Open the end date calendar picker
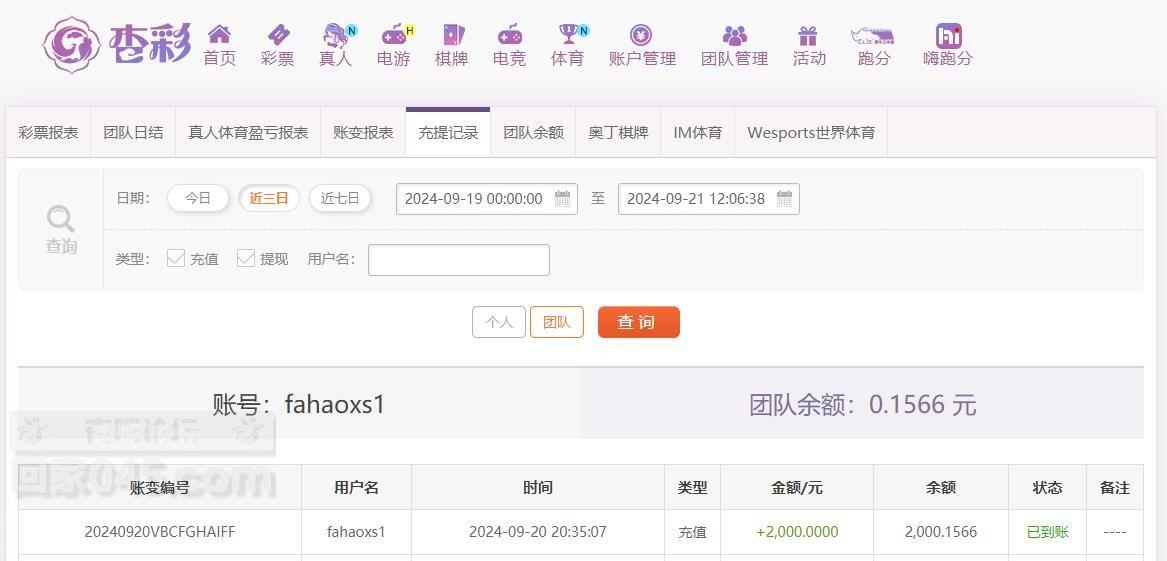The width and height of the screenshot is (1167, 561). [x=784, y=199]
